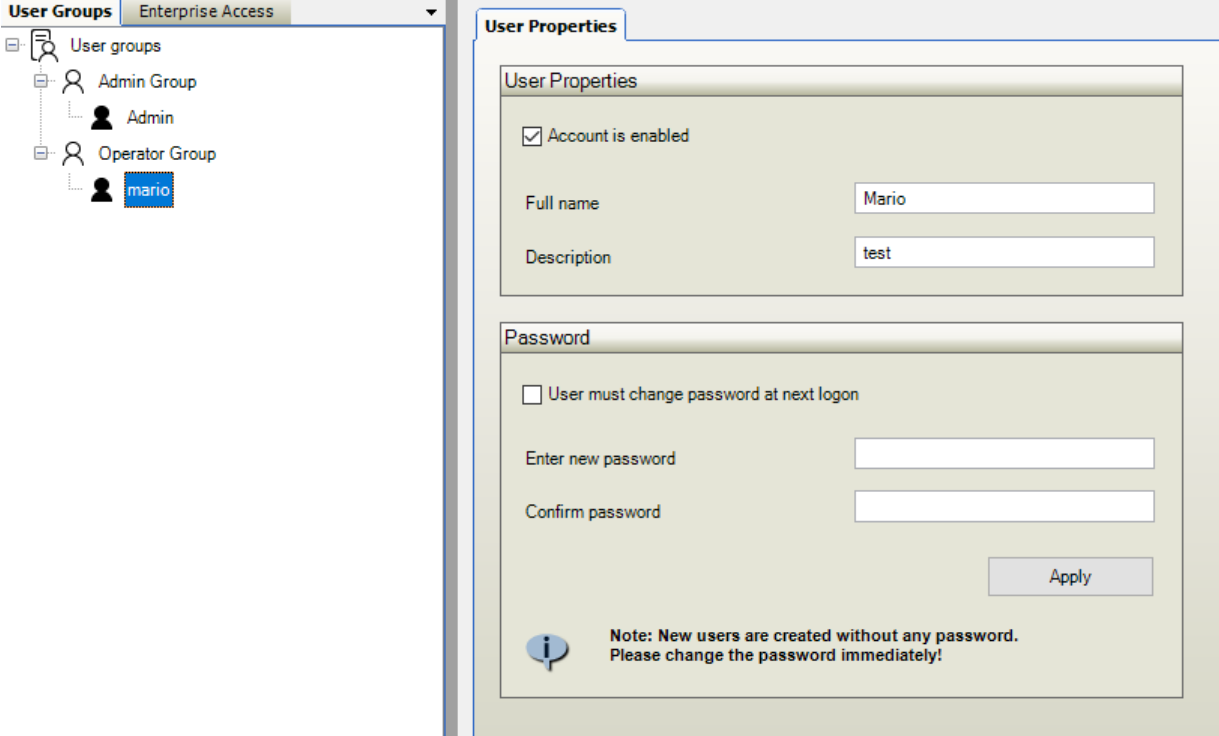
Task: Uncheck Account is enabled checkbox
Action: [x=532, y=136]
